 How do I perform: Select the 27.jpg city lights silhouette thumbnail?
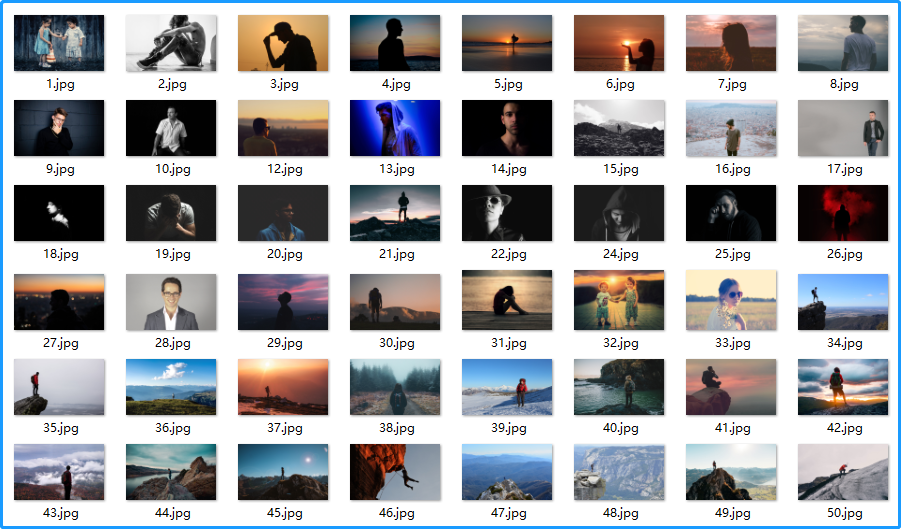59,302
